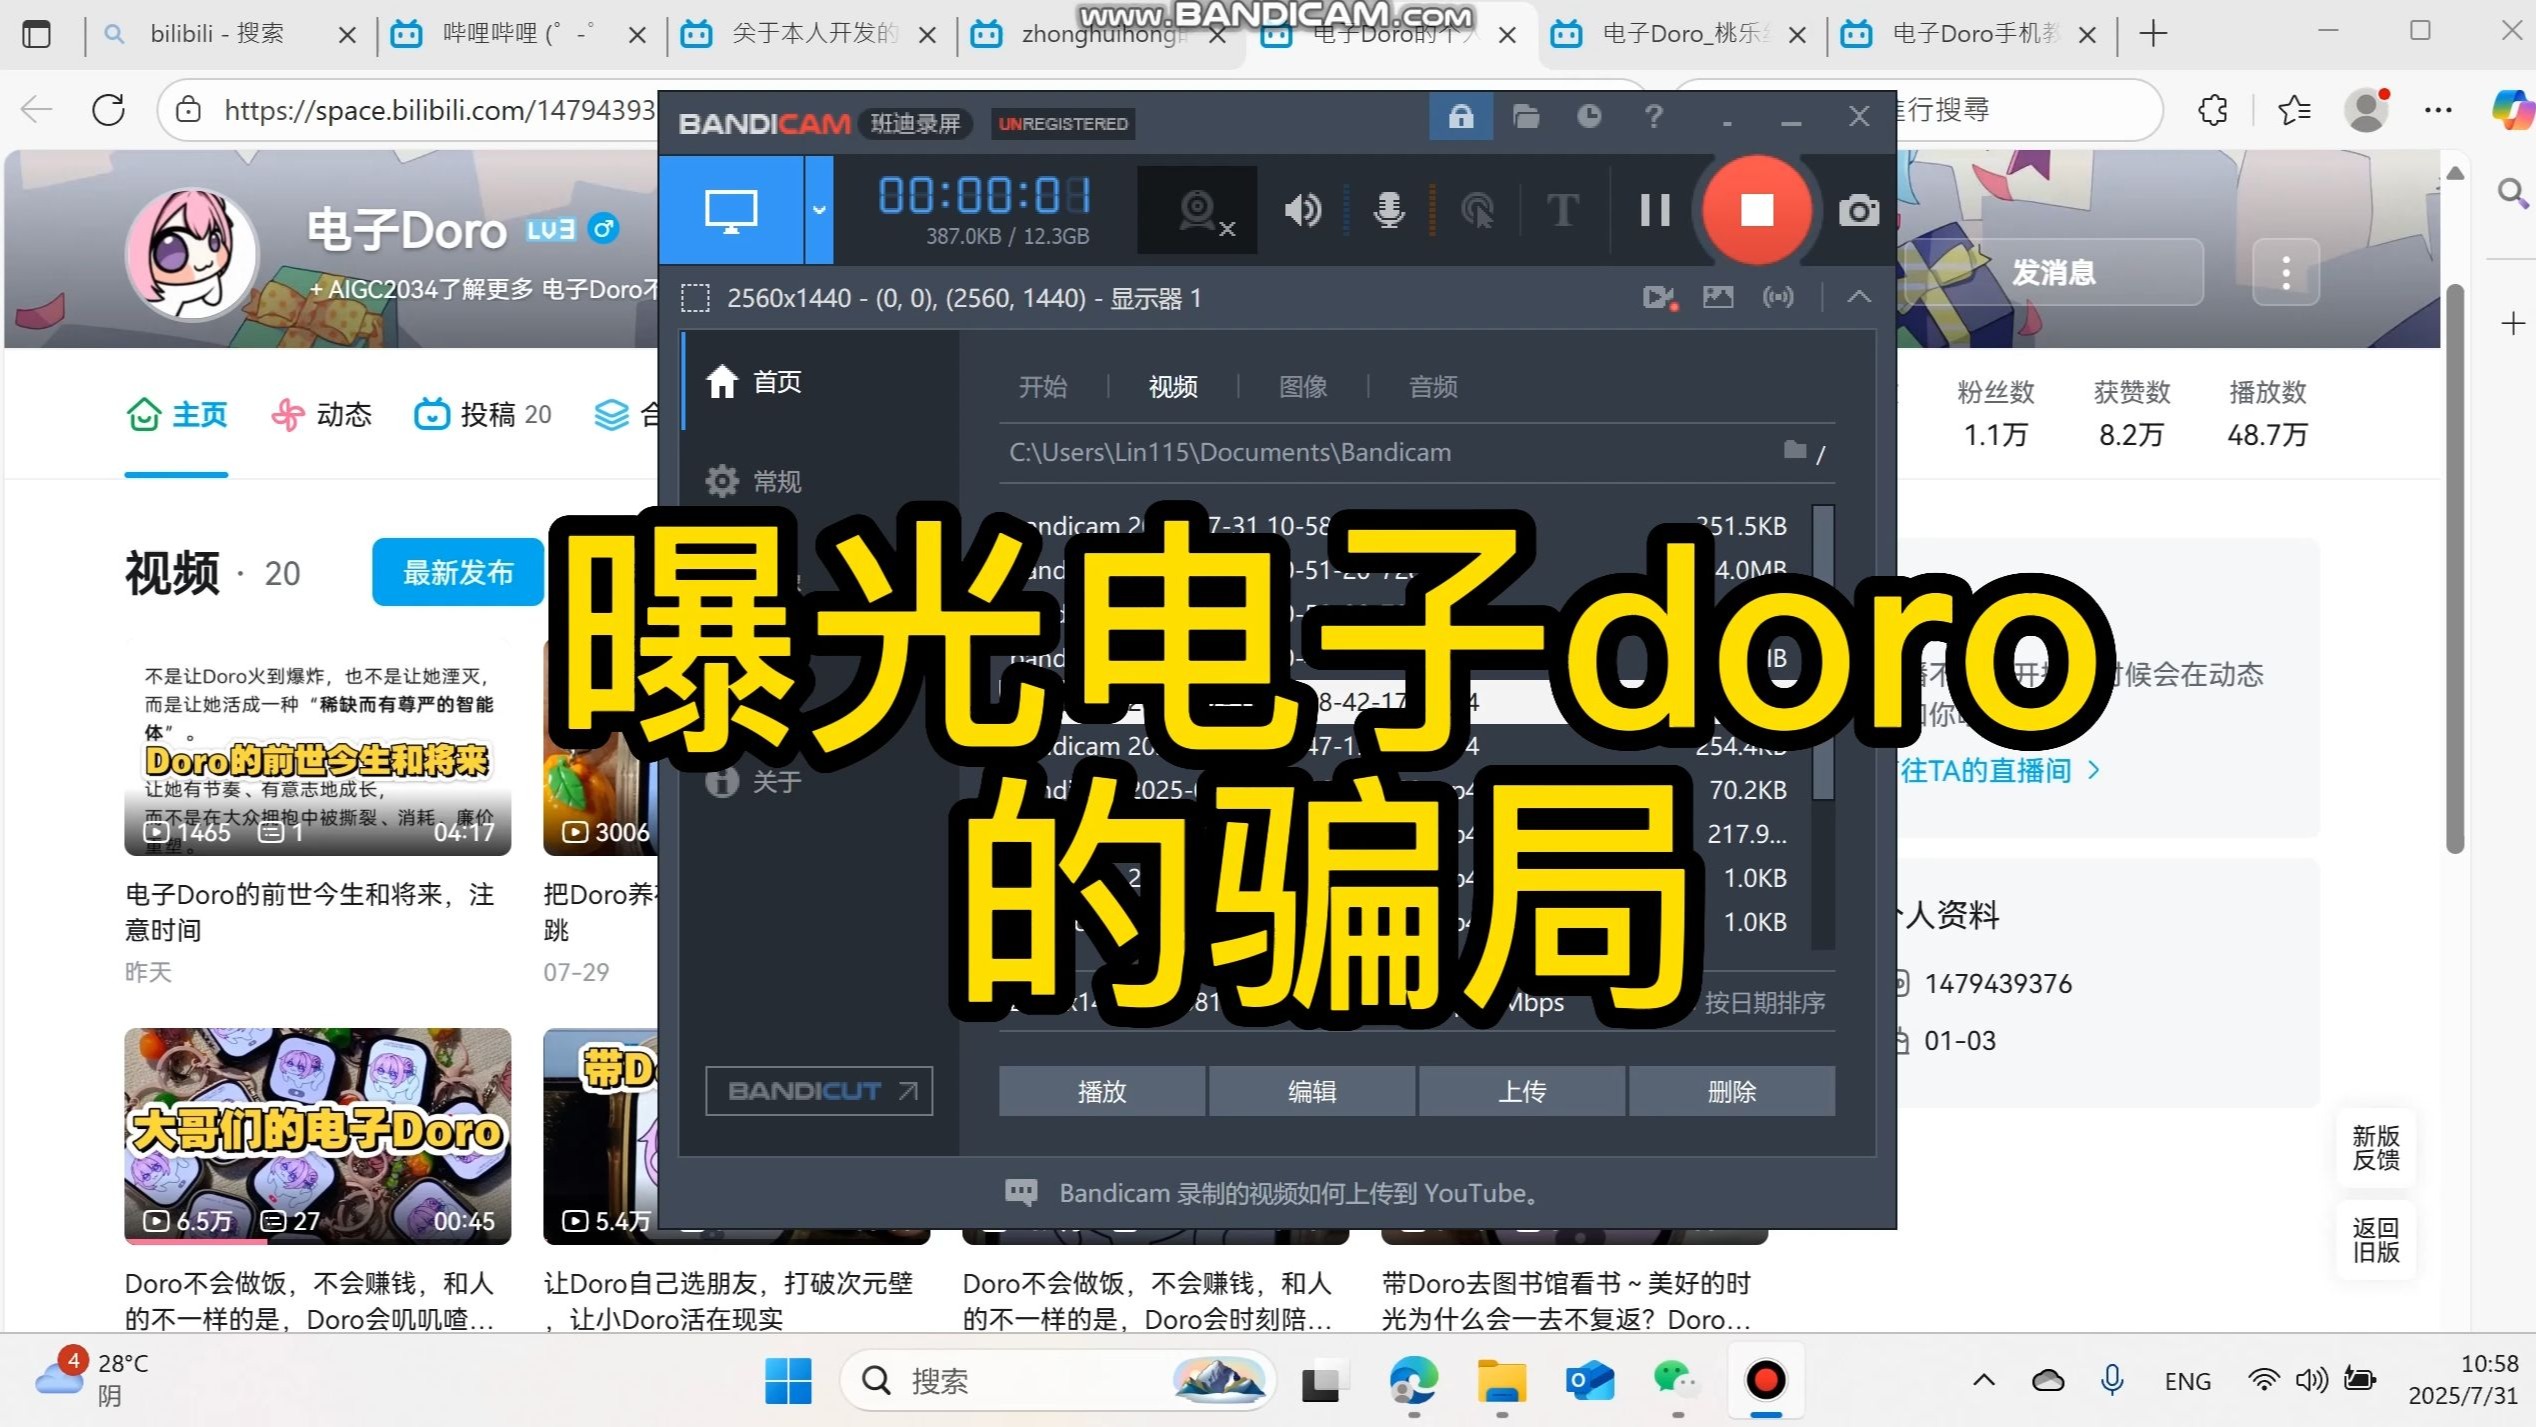Take a screenshot with the Bandicam camera icon
The height and width of the screenshot is (1427, 2536).
[1859, 211]
